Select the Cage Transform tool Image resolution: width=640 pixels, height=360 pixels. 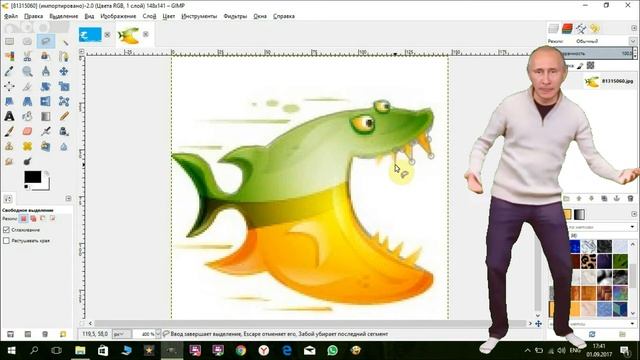(64, 101)
